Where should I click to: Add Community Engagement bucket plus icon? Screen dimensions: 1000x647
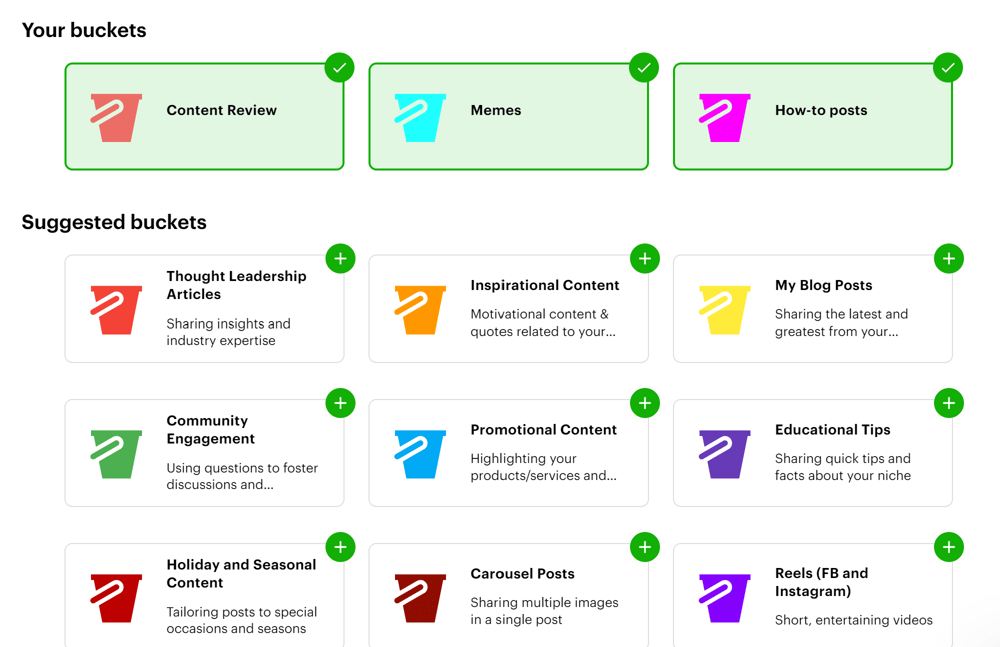click(x=341, y=403)
